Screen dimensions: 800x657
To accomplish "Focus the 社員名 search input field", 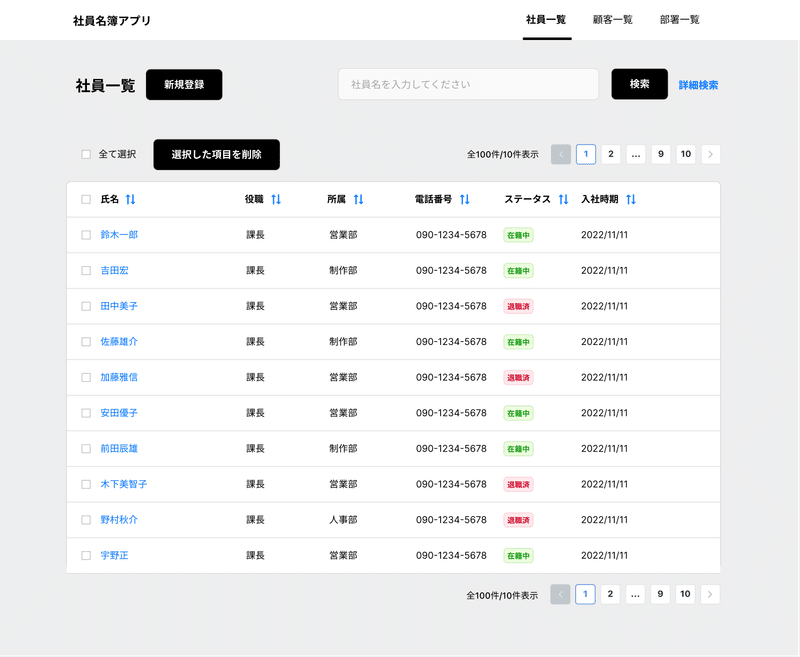I will click(468, 84).
